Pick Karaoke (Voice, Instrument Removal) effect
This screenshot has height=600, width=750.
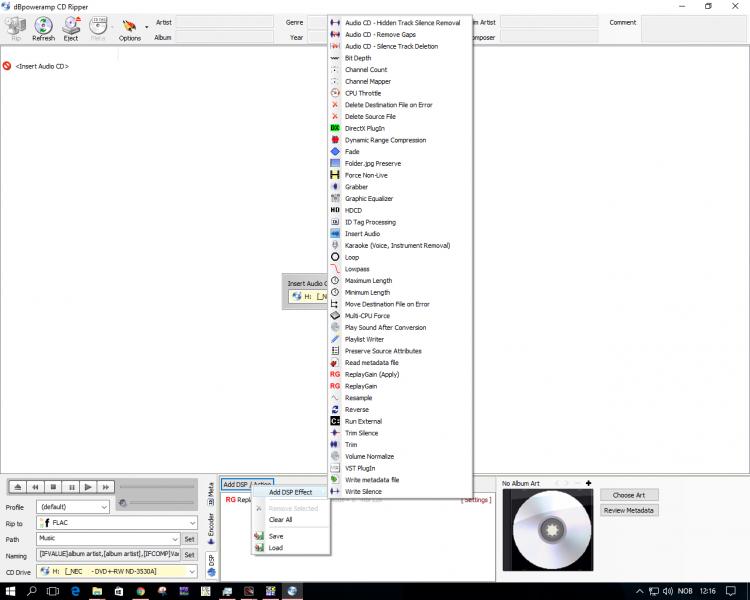397,245
